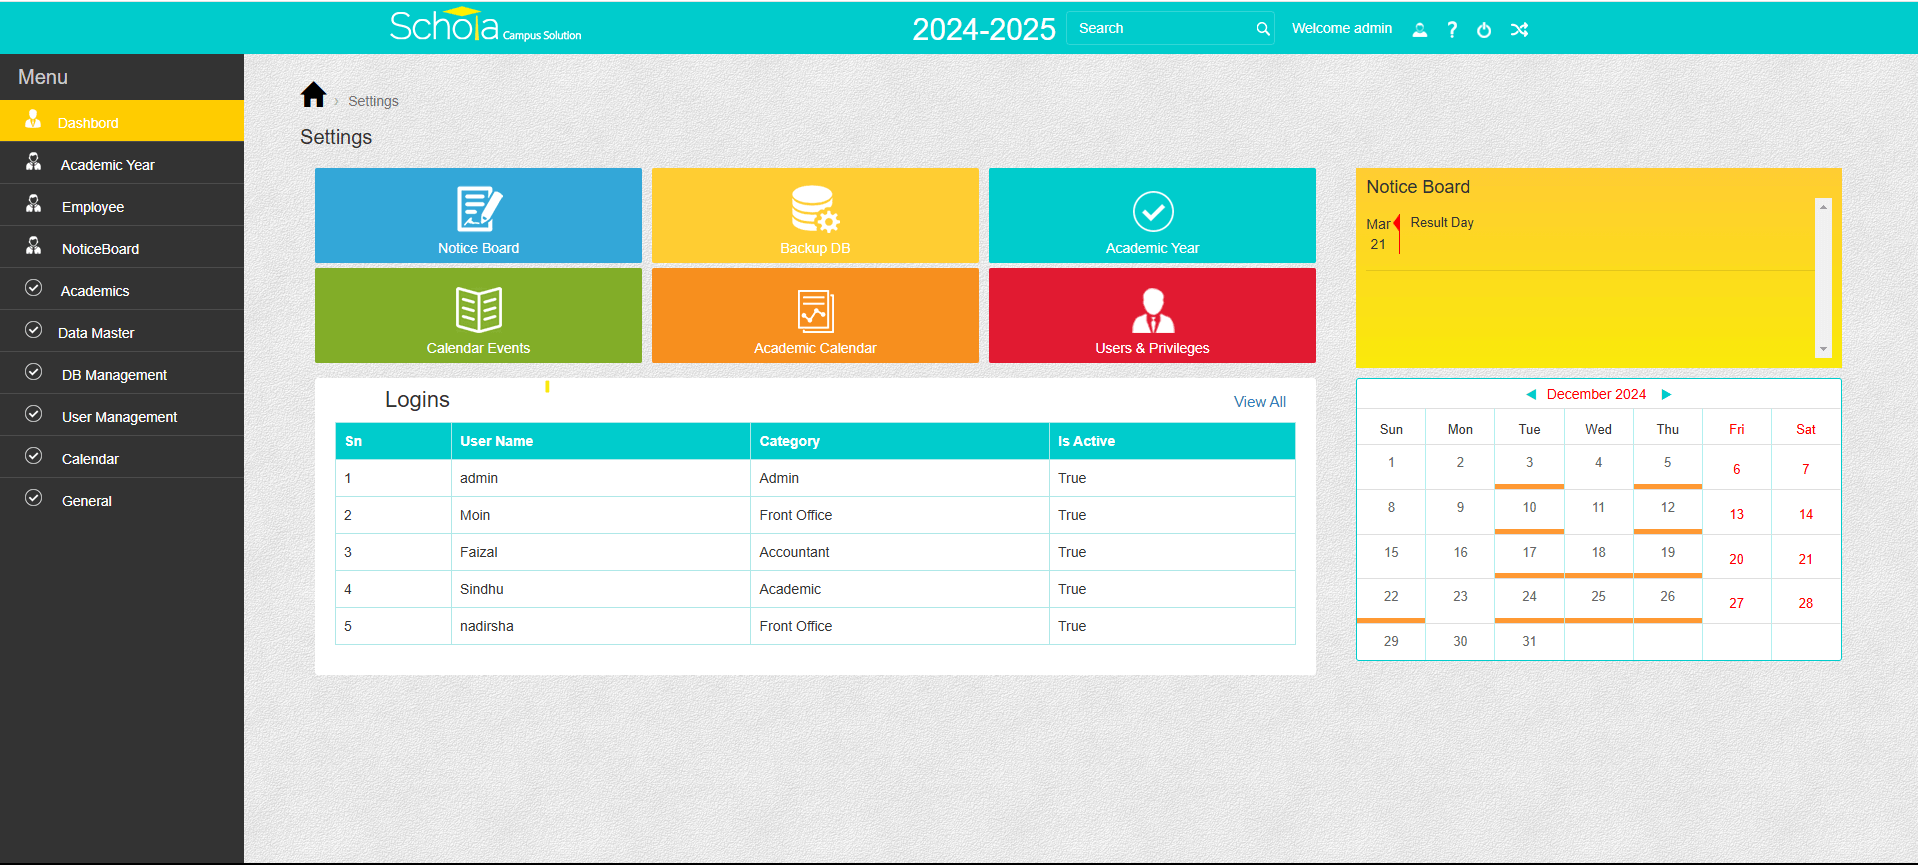
Task: Open the Calendar Events tile
Action: 478,315
